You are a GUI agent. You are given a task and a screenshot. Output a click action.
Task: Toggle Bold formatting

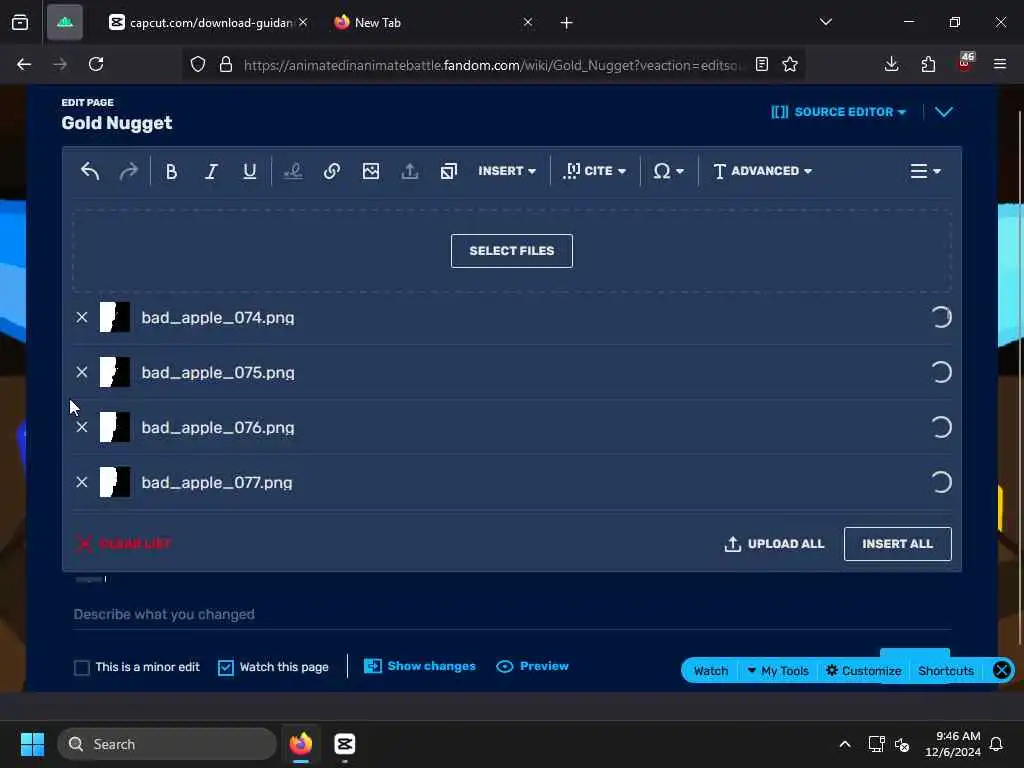(171, 171)
